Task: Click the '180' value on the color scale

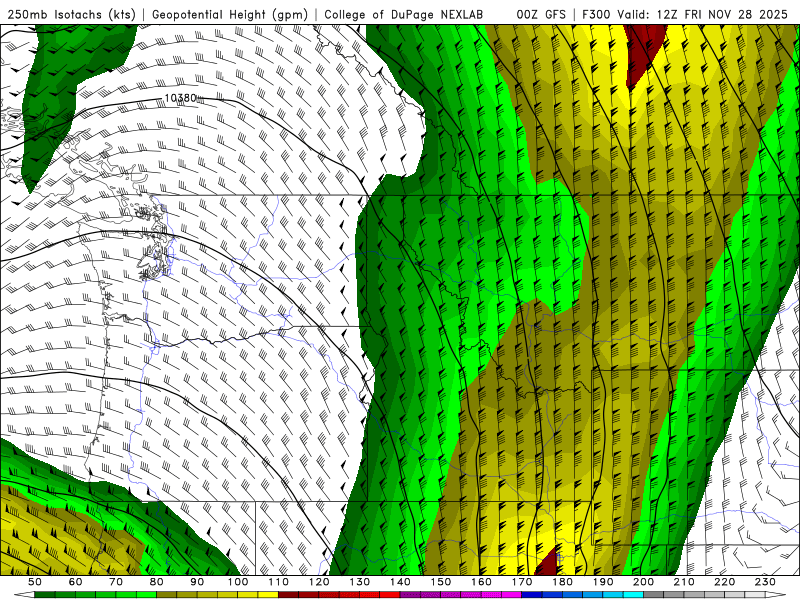Action: 562,582
